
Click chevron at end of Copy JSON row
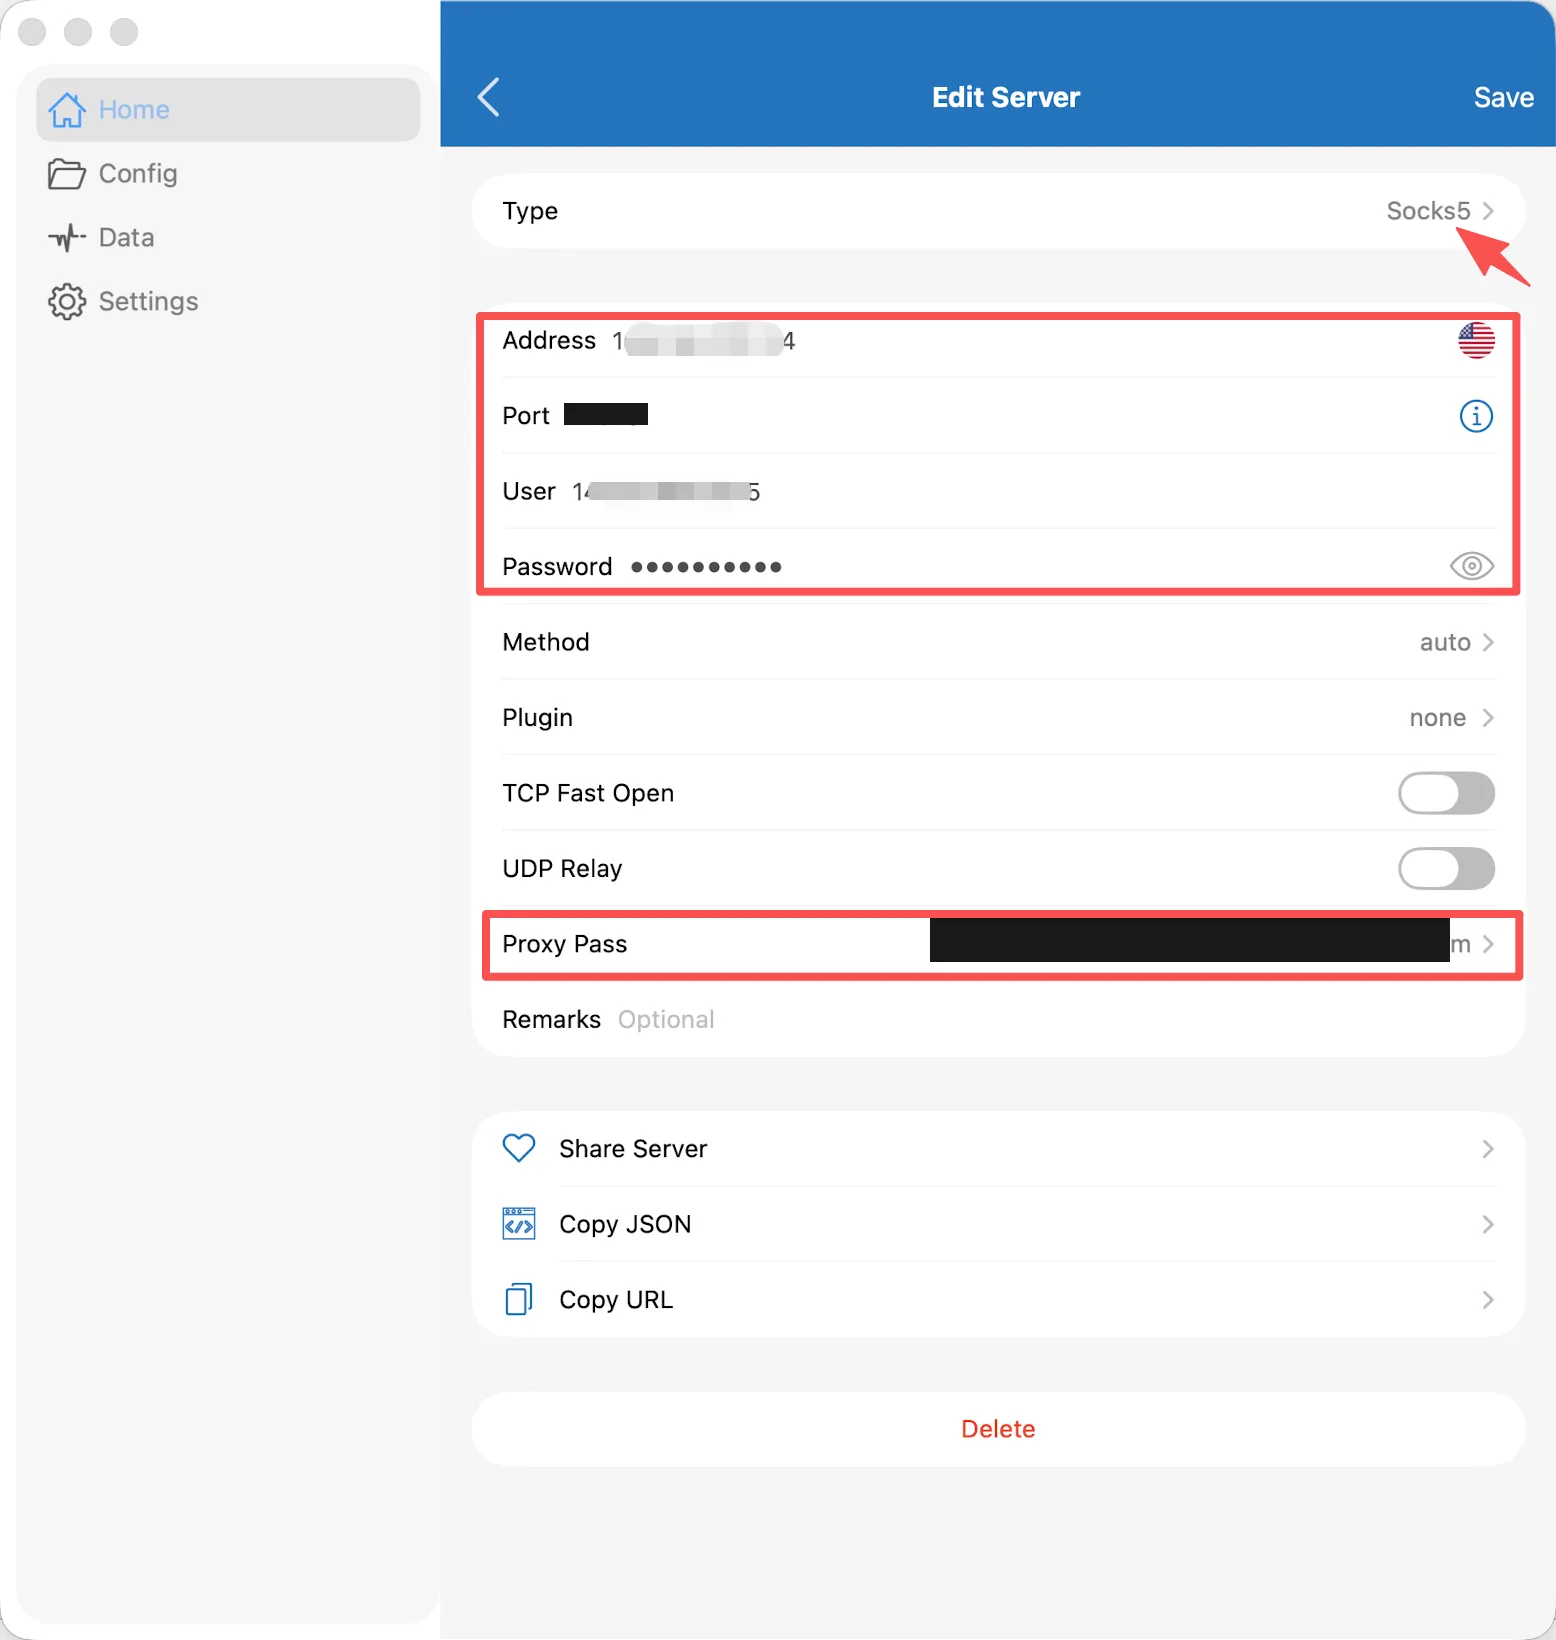[x=1488, y=1224]
